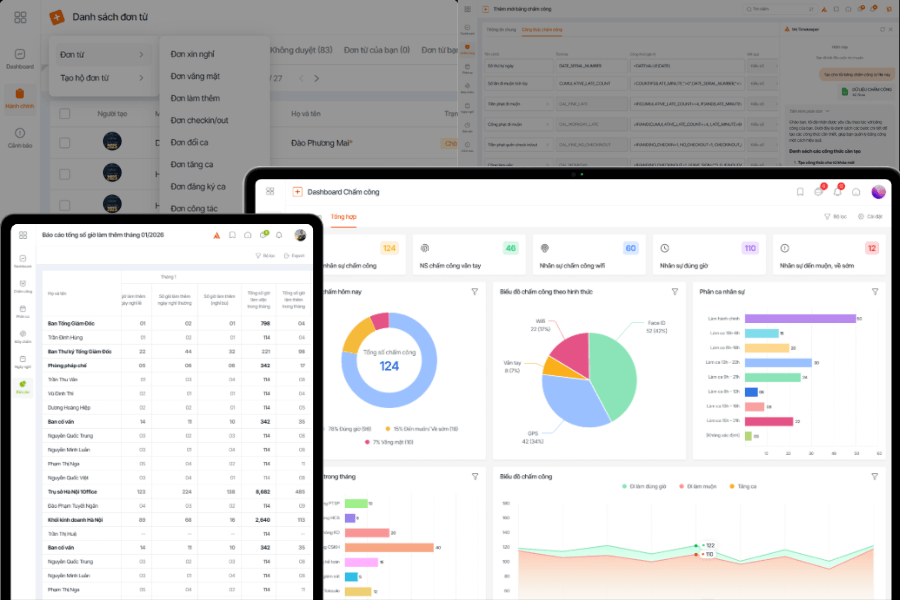This screenshot has height=600, width=900.
Task: Expand the Đơn từ submenu arrow
Action: pyautogui.click(x=141, y=54)
